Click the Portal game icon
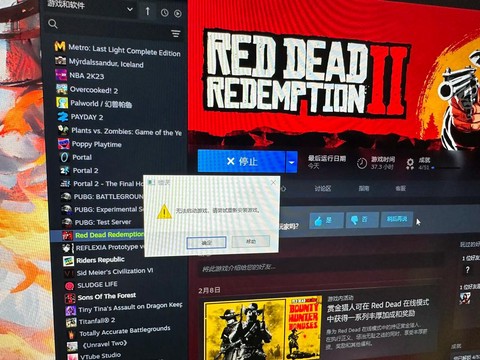The width and height of the screenshot is (480, 360). coord(64,157)
